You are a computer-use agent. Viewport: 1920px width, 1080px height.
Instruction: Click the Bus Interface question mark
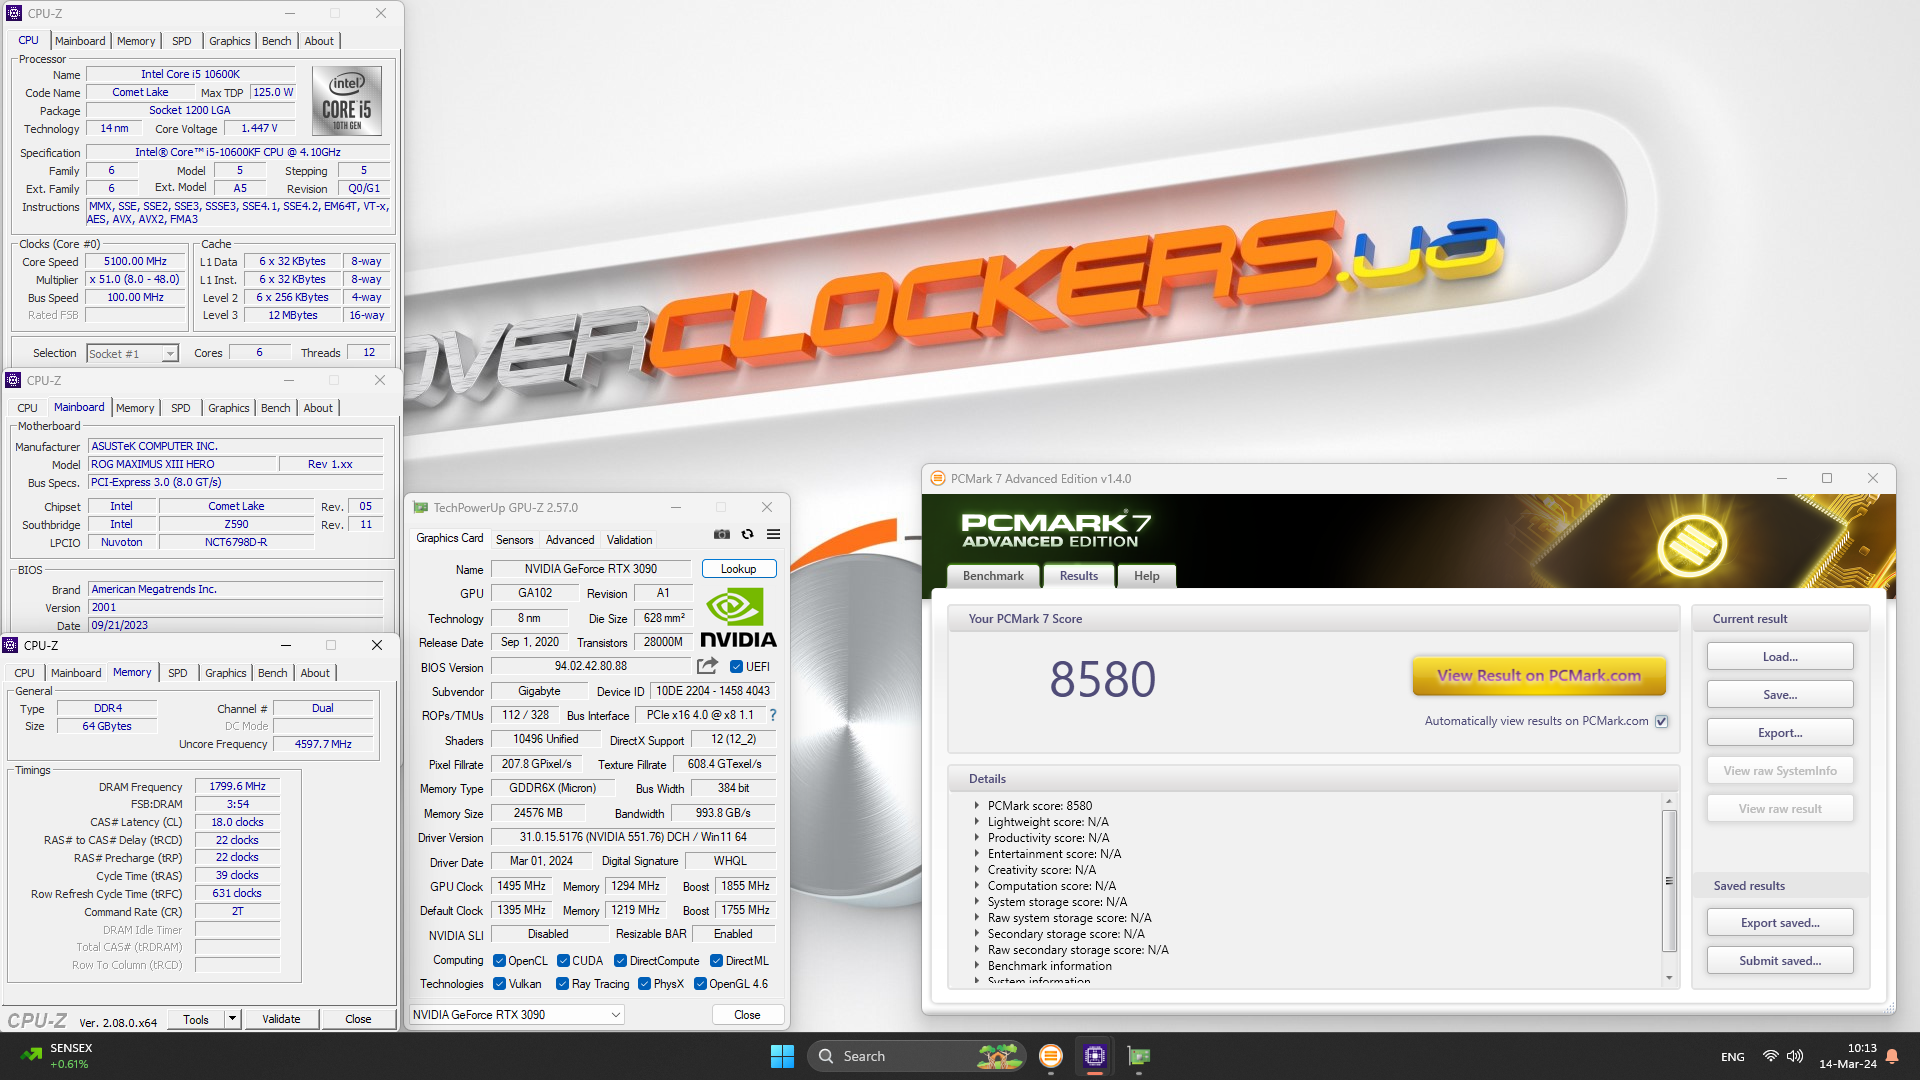coord(772,715)
